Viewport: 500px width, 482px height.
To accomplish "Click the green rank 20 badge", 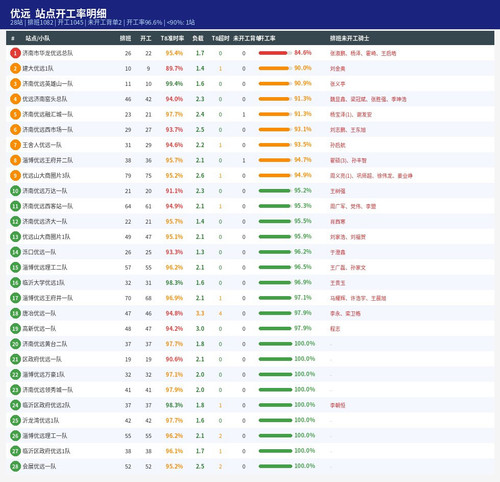I will pyautogui.click(x=15, y=344).
